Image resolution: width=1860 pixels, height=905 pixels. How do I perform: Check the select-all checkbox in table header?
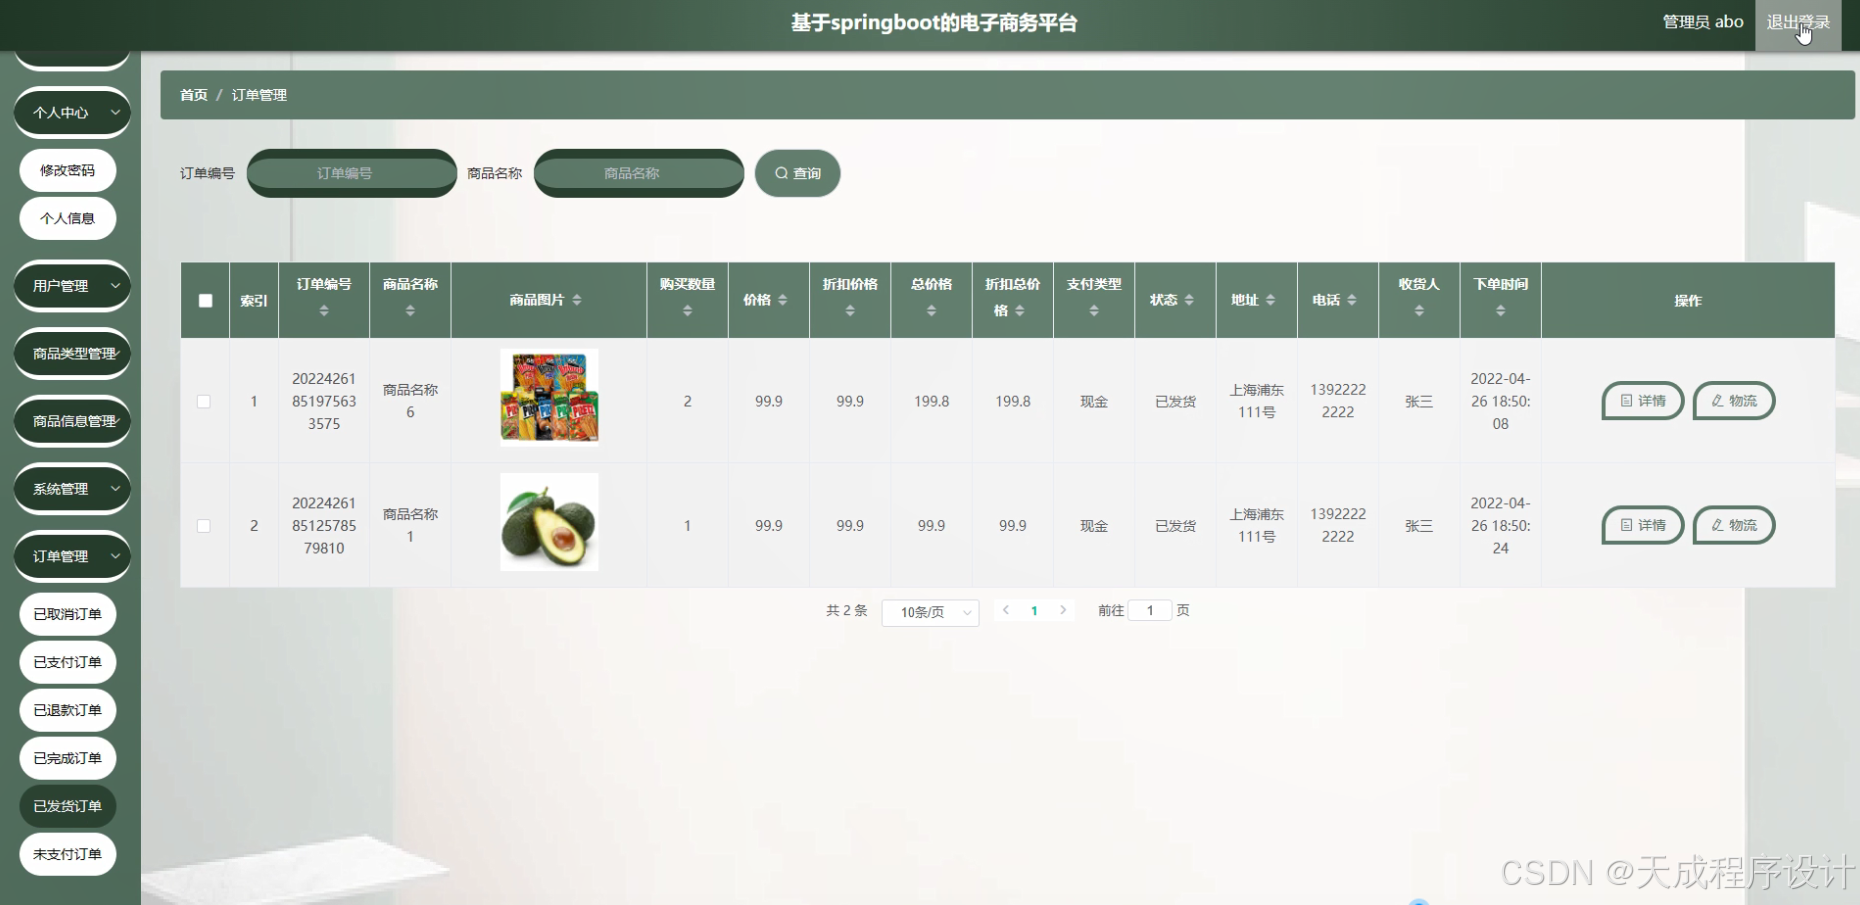[x=204, y=299]
